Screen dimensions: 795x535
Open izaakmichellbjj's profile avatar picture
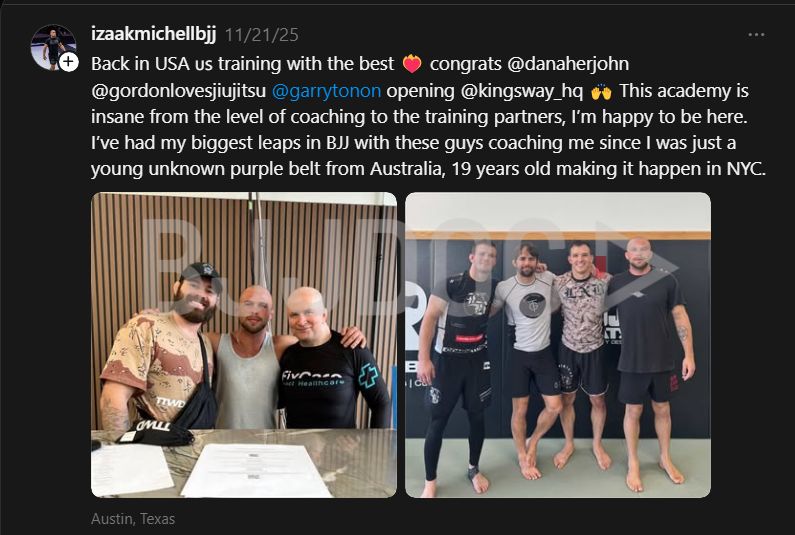[x=53, y=47]
